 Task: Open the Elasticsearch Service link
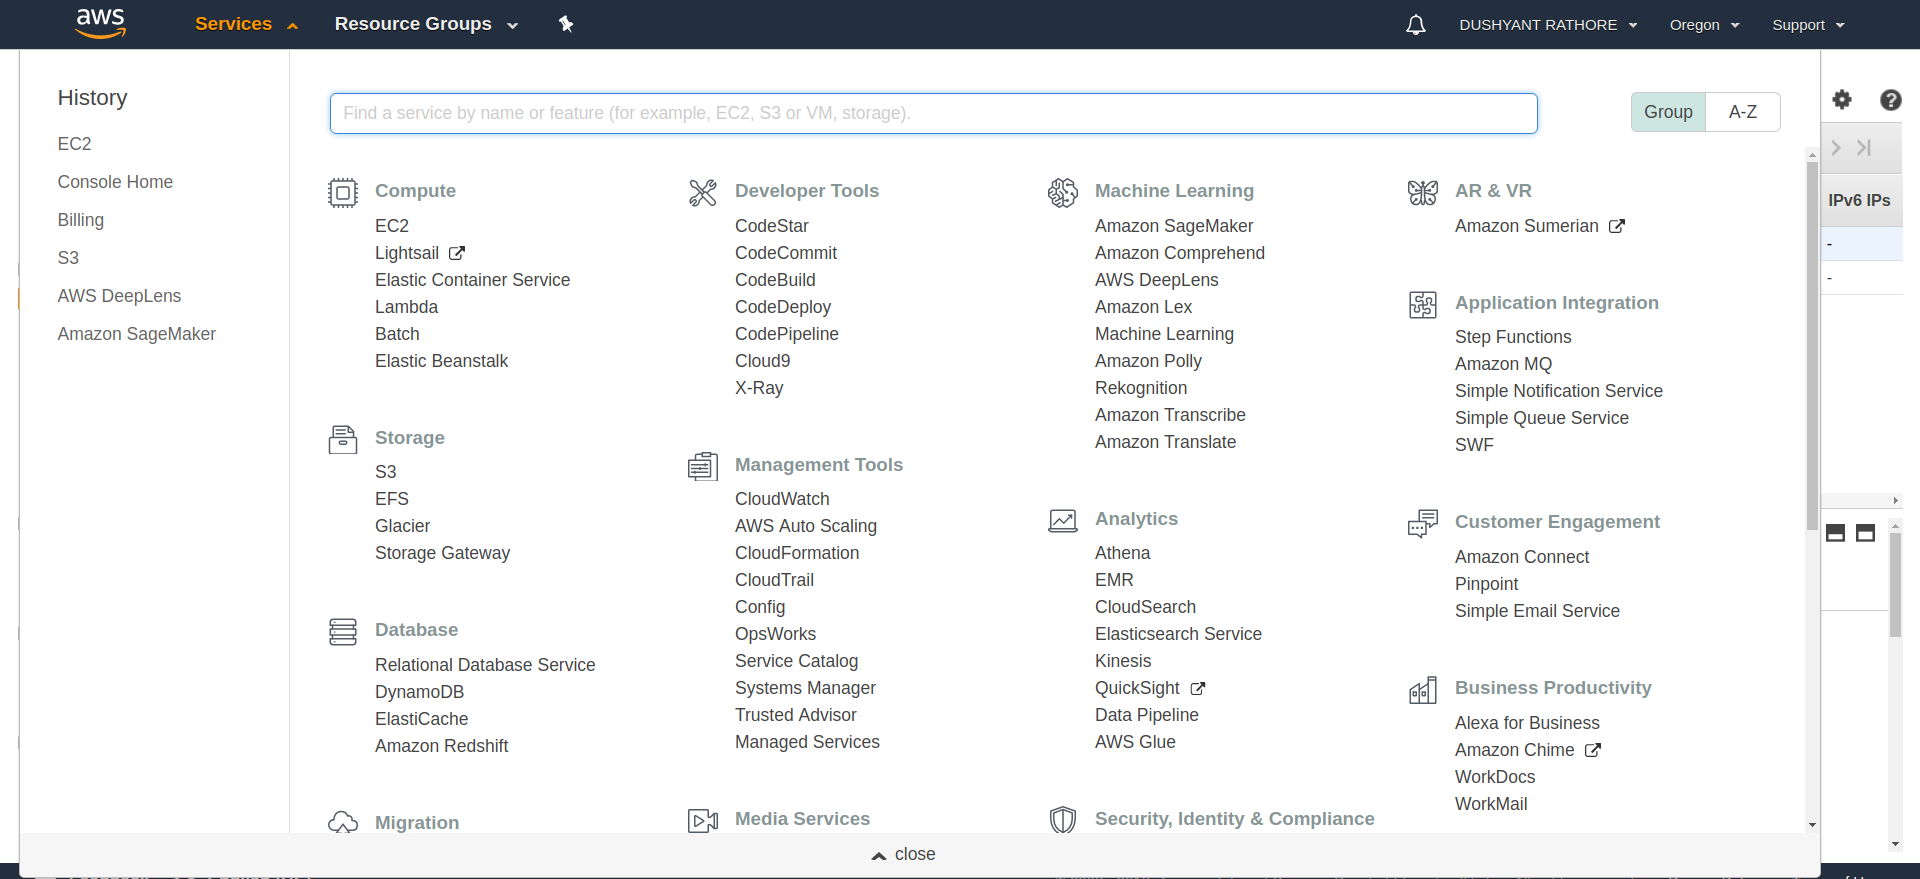coord(1178,634)
